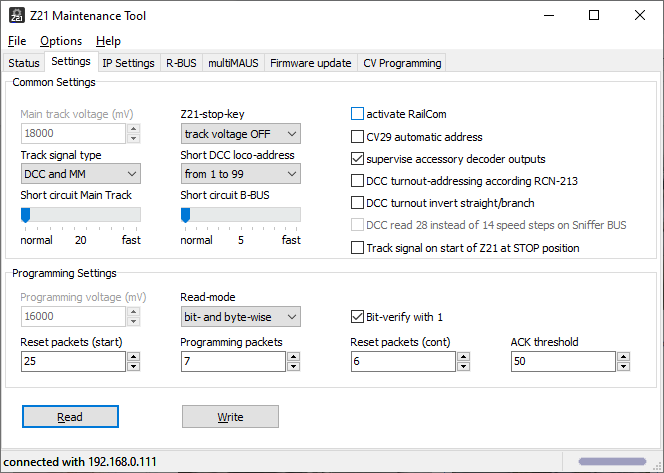The height and width of the screenshot is (473, 664).
Task: Open the CV Programming tab
Action: pos(402,63)
